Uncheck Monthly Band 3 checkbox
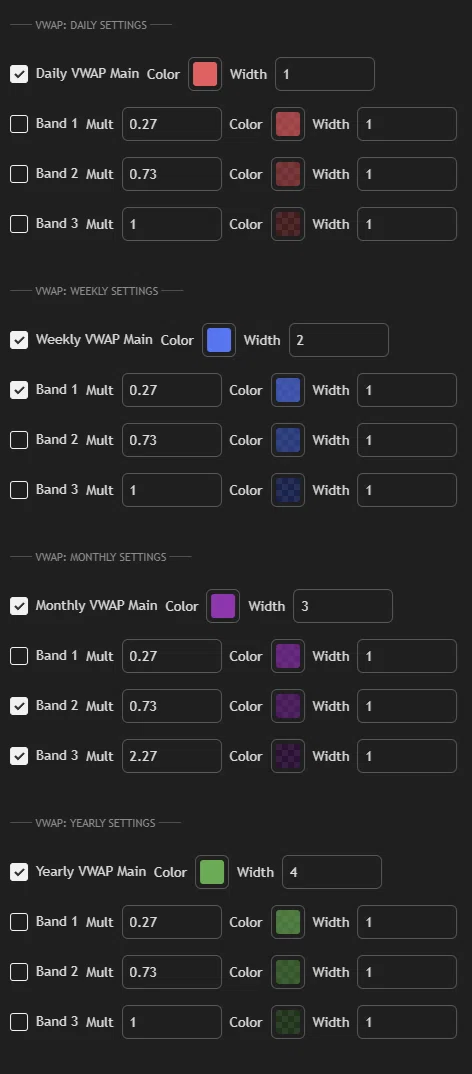This screenshot has width=472, height=1074. pyautogui.click(x=19, y=755)
